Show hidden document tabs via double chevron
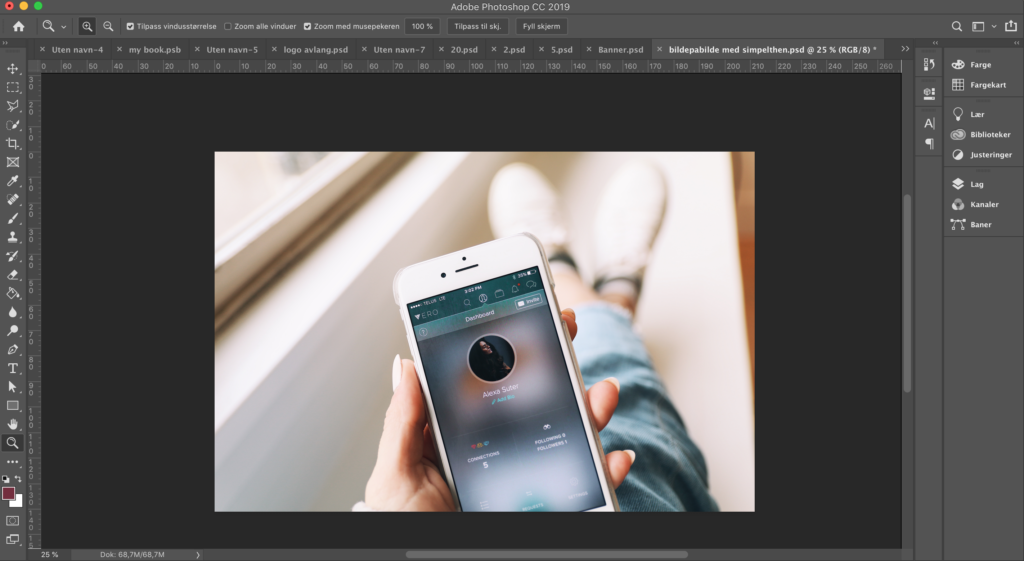 click(905, 48)
